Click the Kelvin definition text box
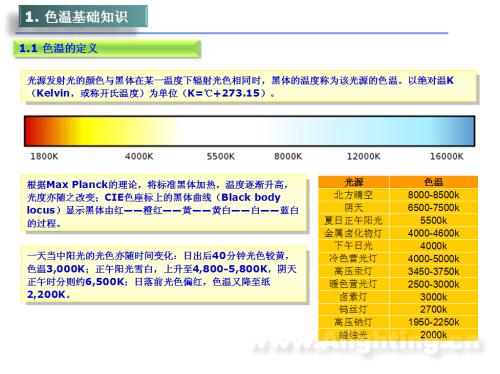This screenshot has width=500, height=374. tap(250, 86)
